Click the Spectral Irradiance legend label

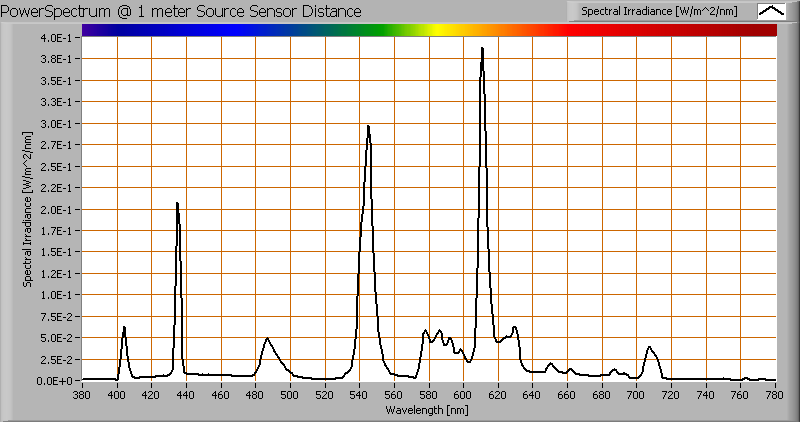[659, 11]
